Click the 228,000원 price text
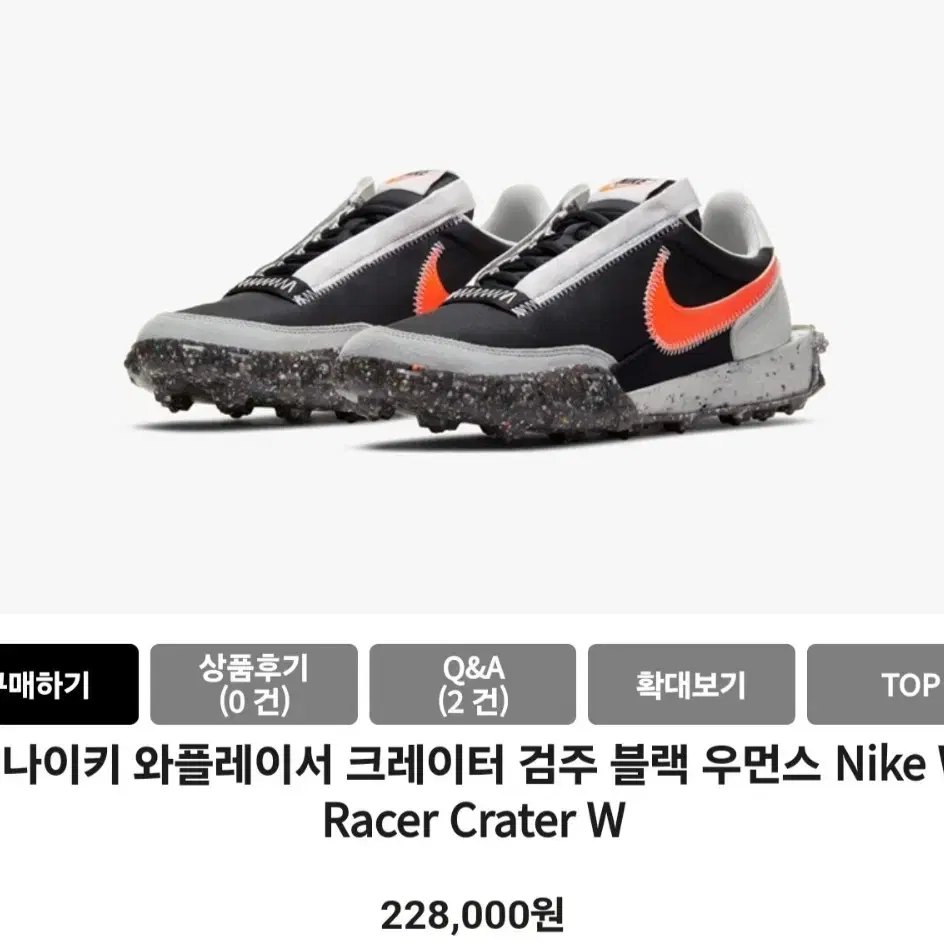The image size is (944, 944). click(472, 915)
